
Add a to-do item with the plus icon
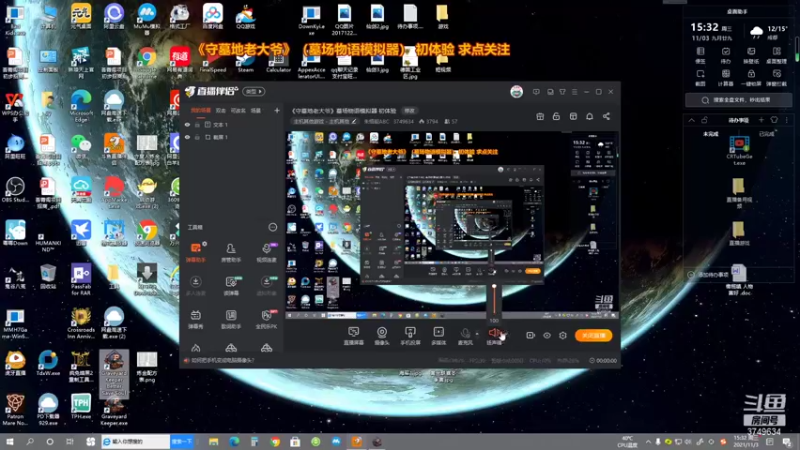click(x=761, y=120)
